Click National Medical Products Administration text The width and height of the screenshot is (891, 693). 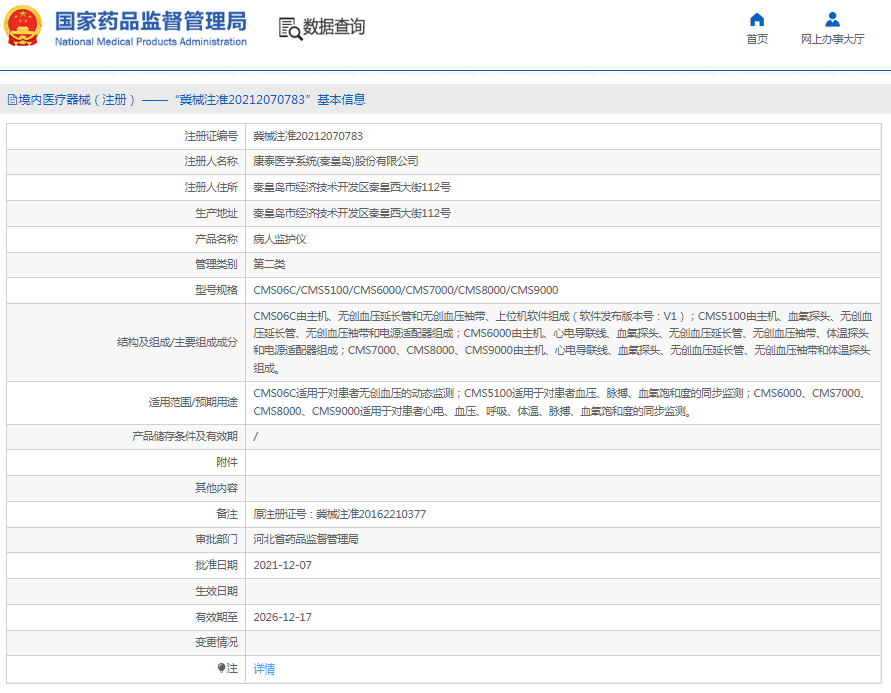pyautogui.click(x=151, y=42)
